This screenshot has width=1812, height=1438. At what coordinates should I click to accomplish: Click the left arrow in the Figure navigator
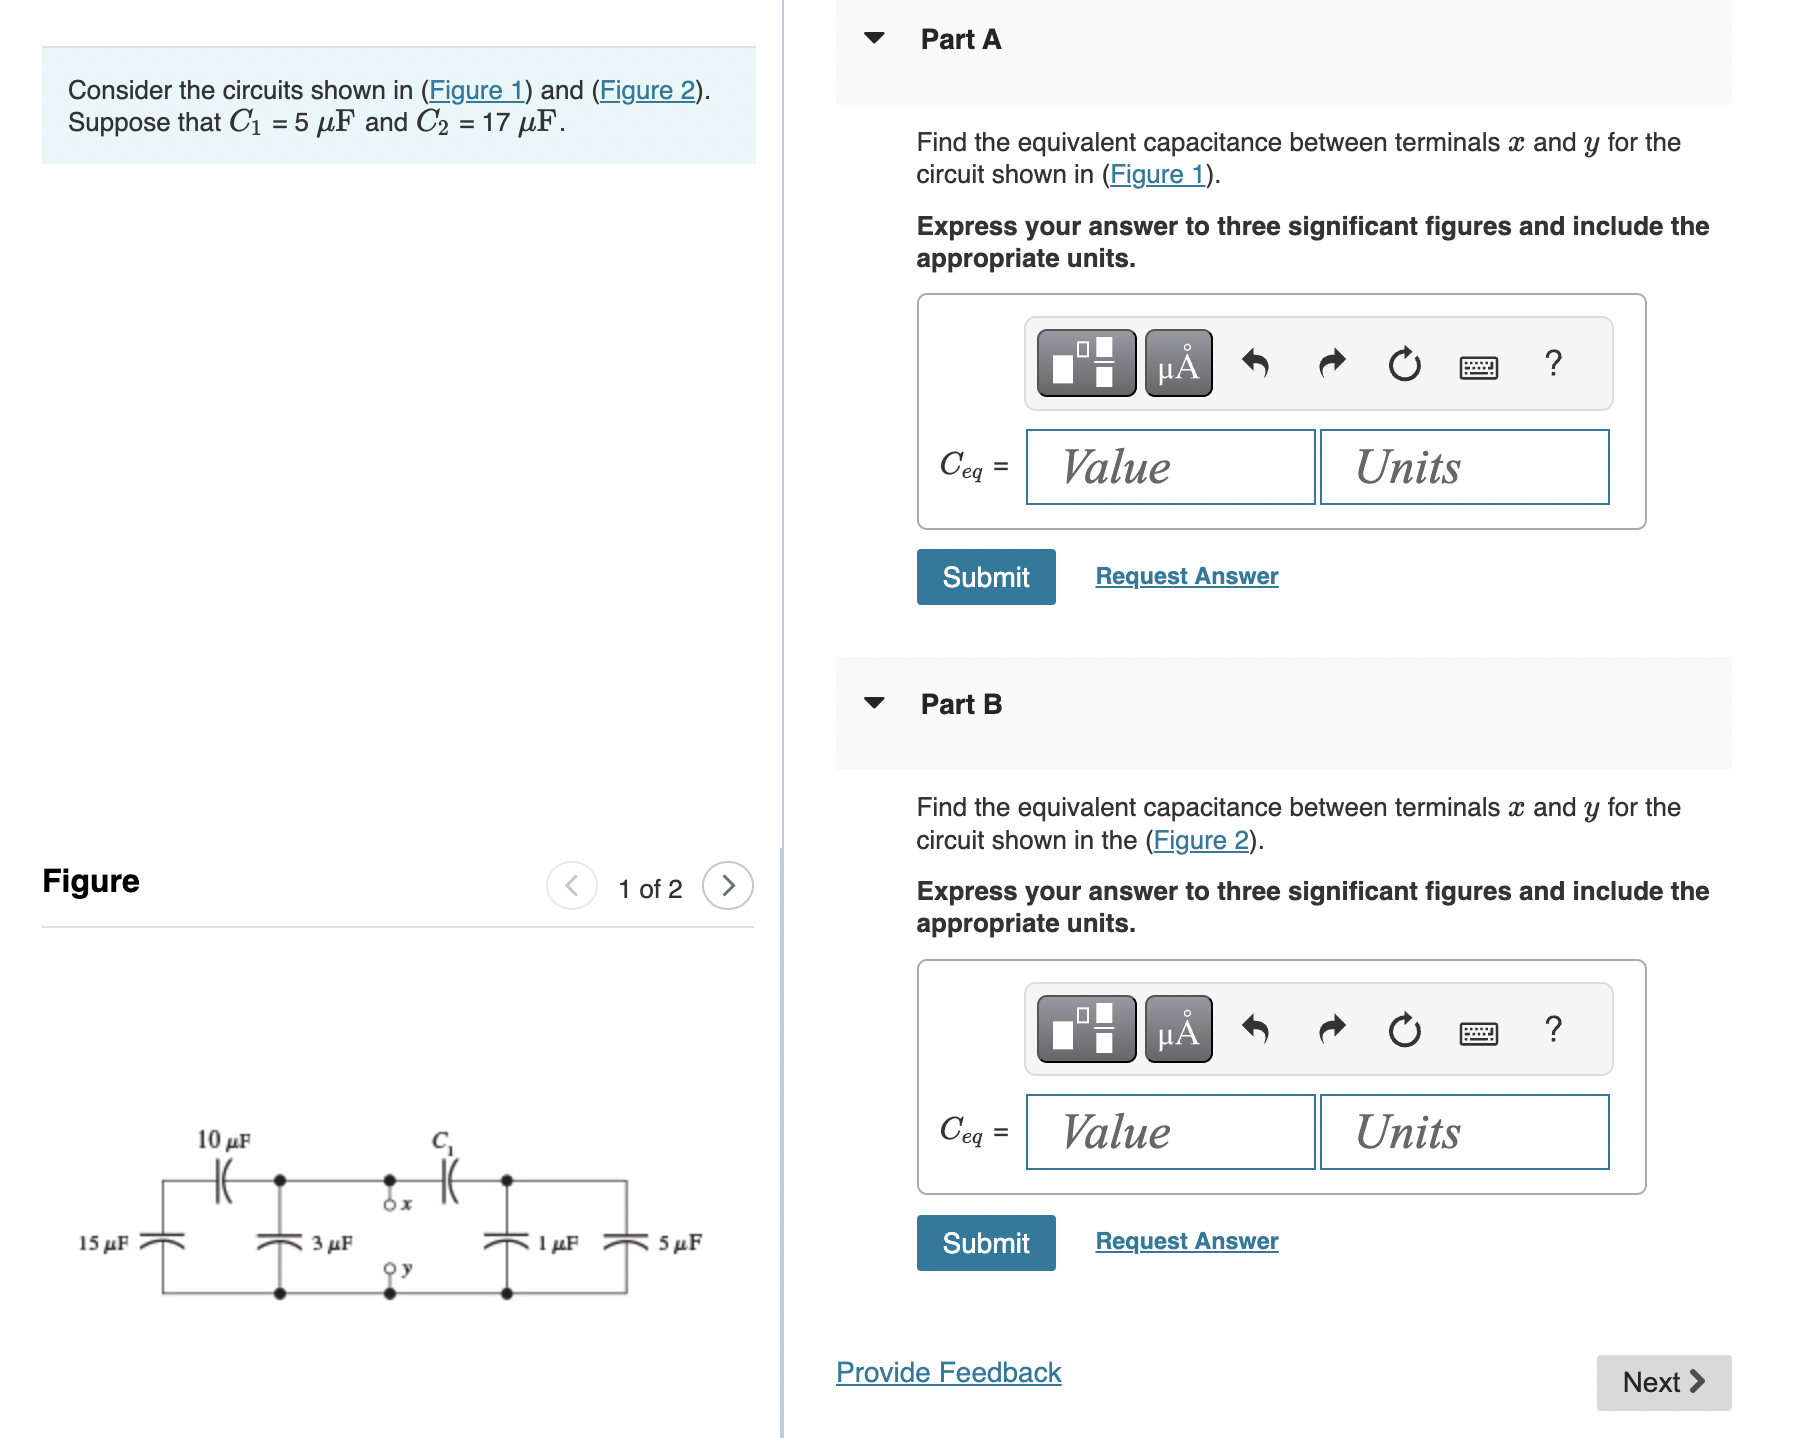[x=570, y=885]
